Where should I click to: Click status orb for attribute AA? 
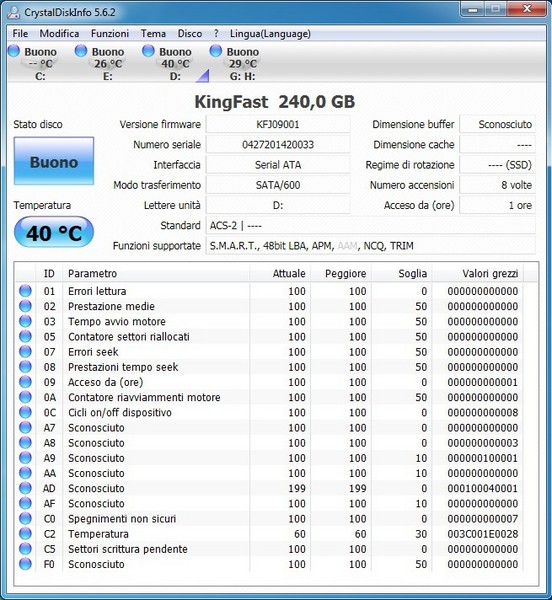[25, 473]
